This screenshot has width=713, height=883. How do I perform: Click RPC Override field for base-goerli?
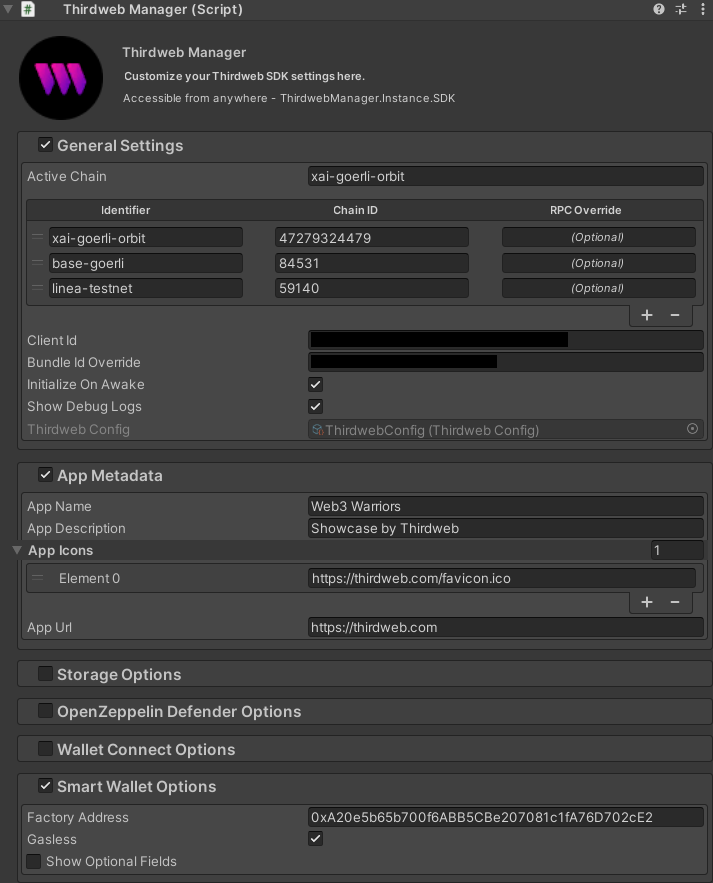tap(599, 263)
